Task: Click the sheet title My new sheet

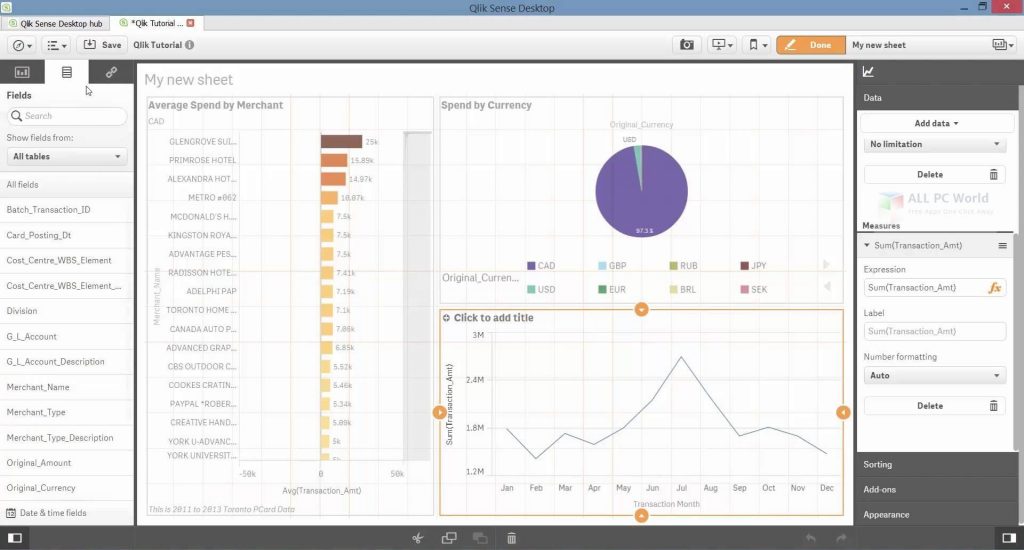Action: 189,80
